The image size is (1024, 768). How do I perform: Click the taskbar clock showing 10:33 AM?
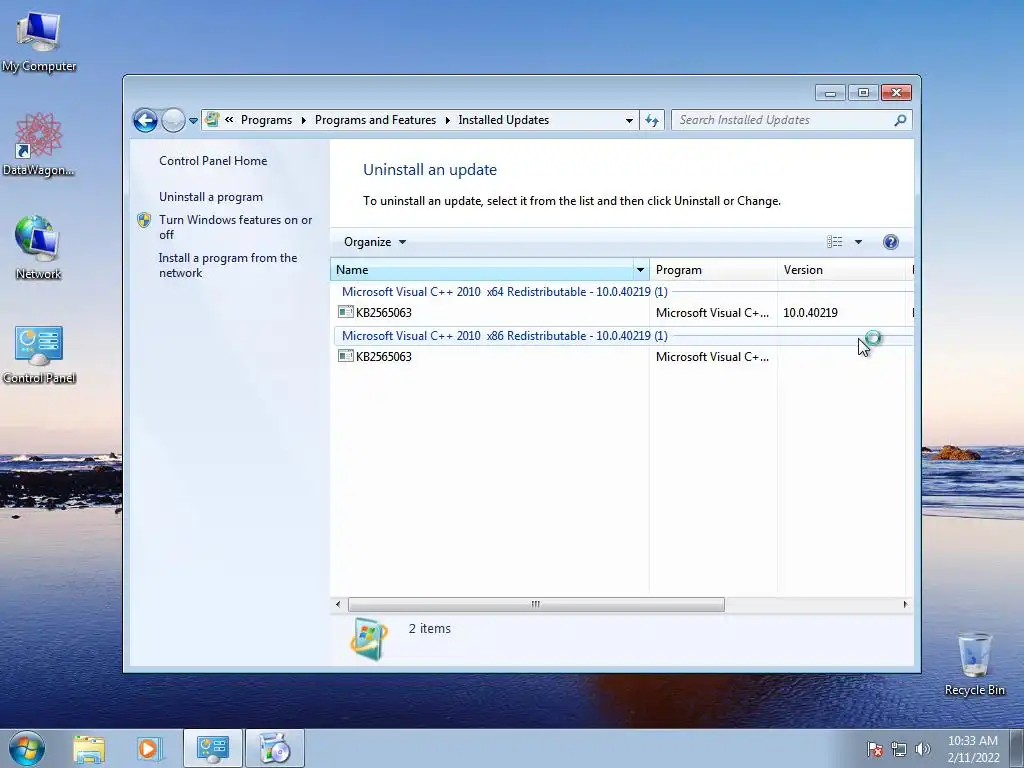973,749
